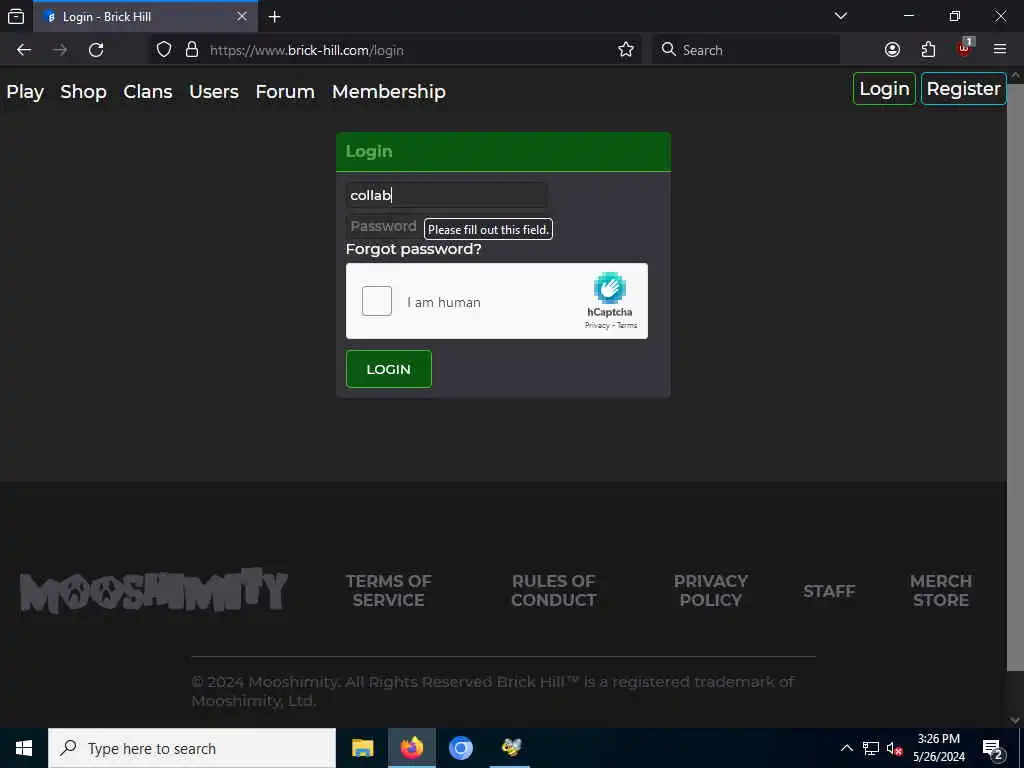Open the Windows Start menu

coord(24,748)
